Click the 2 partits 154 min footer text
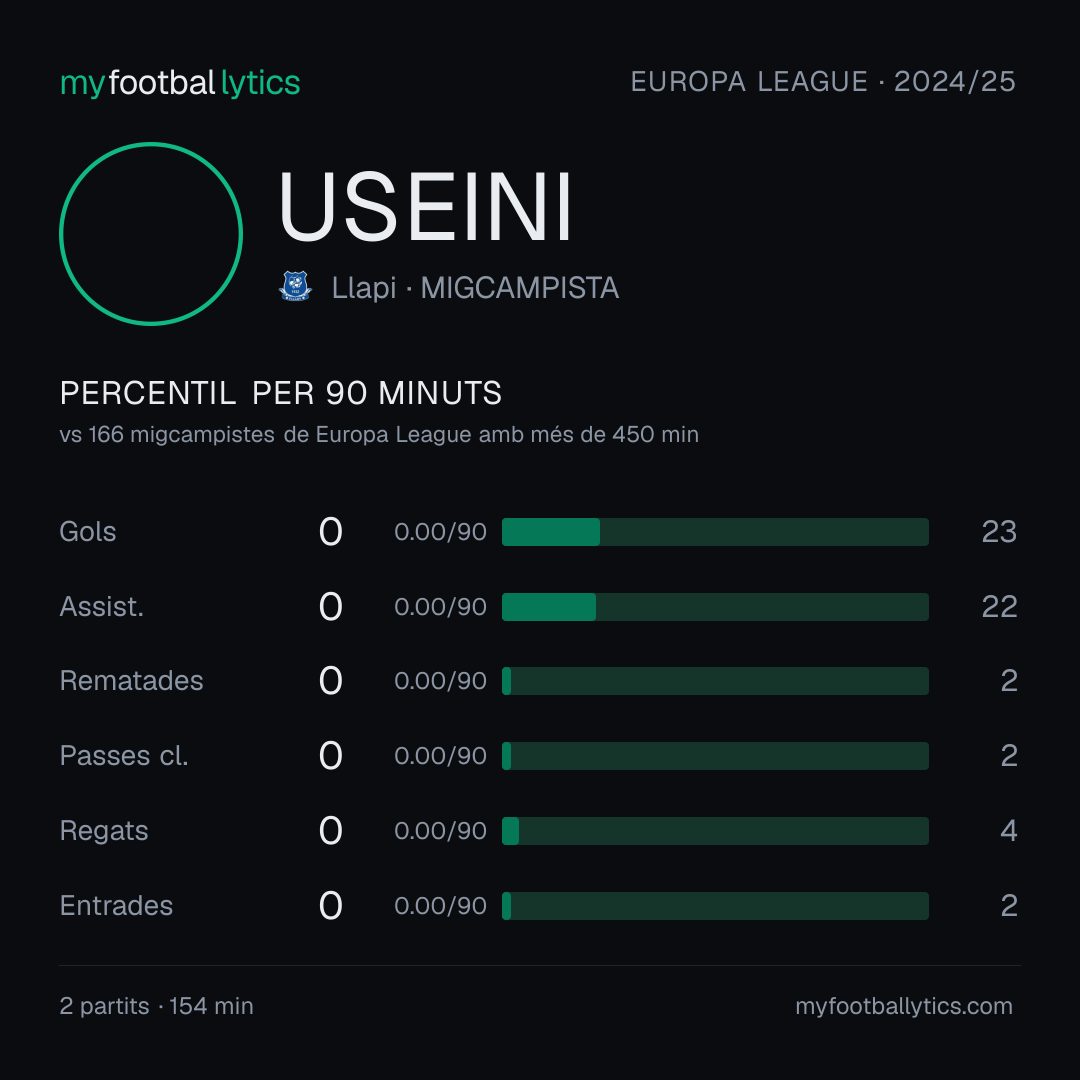 tap(156, 1006)
